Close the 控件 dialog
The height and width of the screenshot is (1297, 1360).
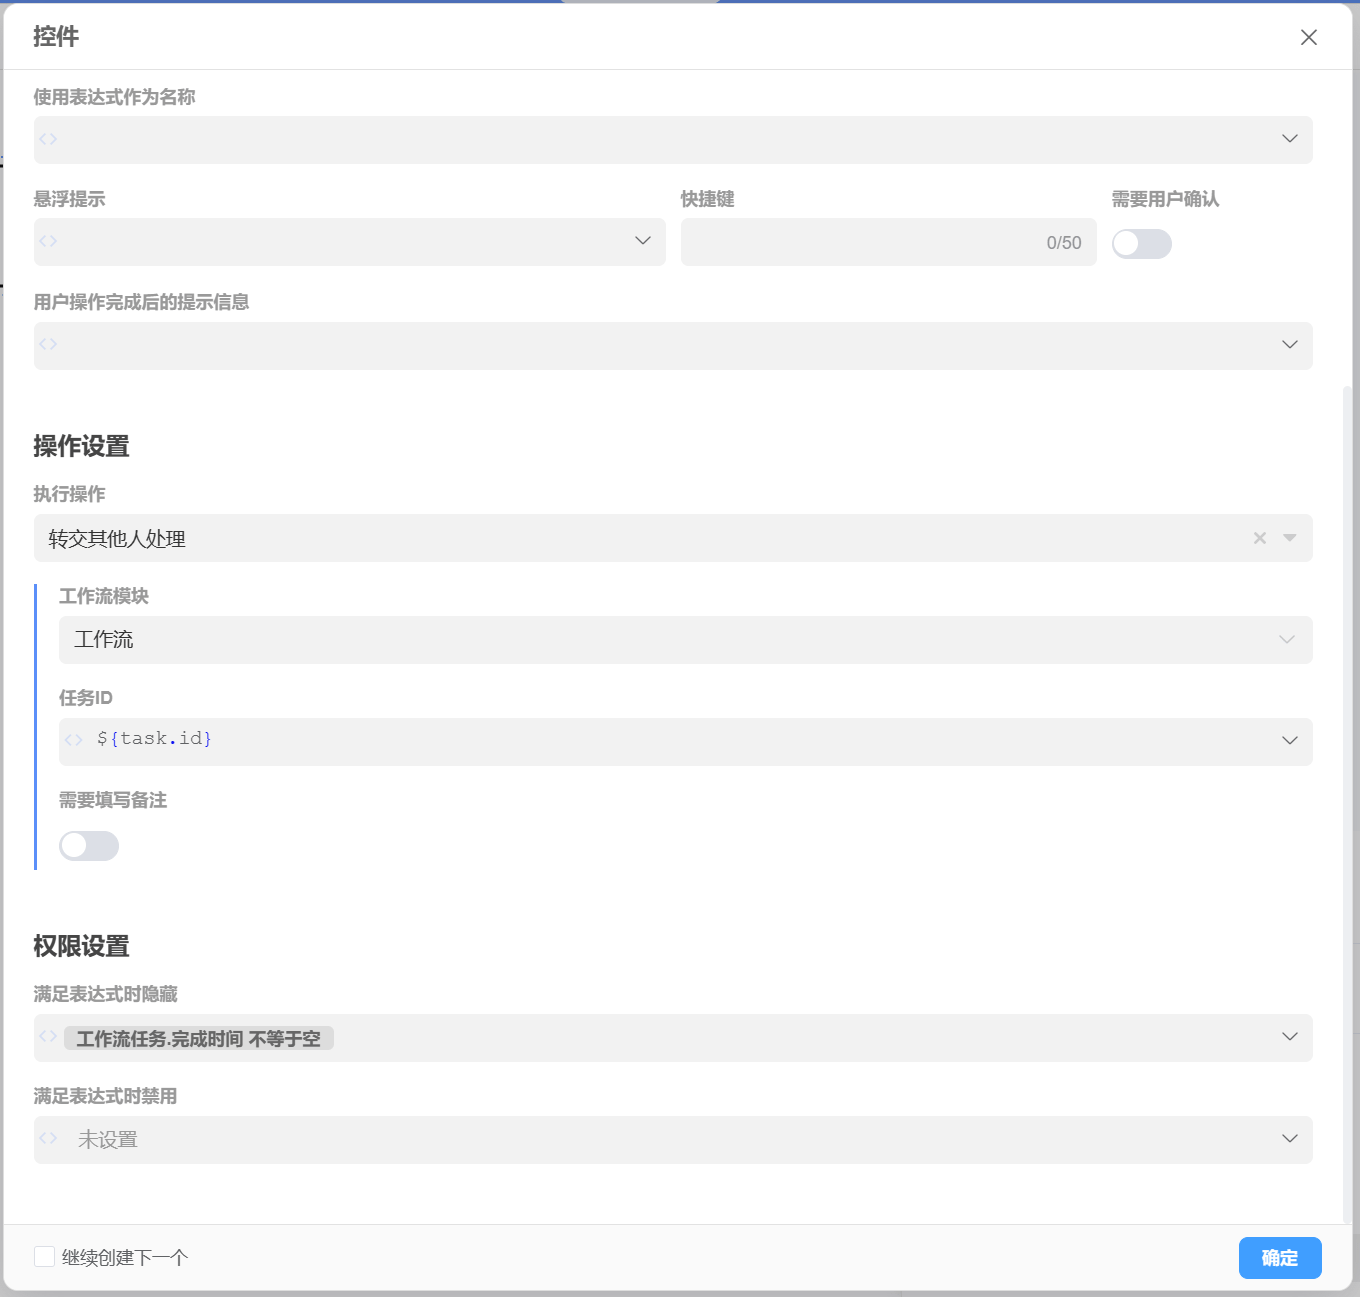click(x=1308, y=37)
